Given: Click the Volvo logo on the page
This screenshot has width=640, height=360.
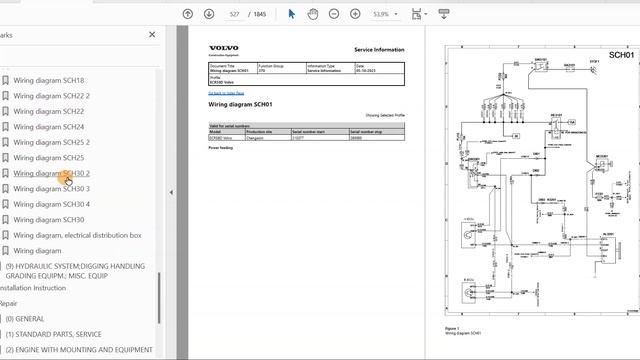Looking at the screenshot, I should tap(224, 48).
